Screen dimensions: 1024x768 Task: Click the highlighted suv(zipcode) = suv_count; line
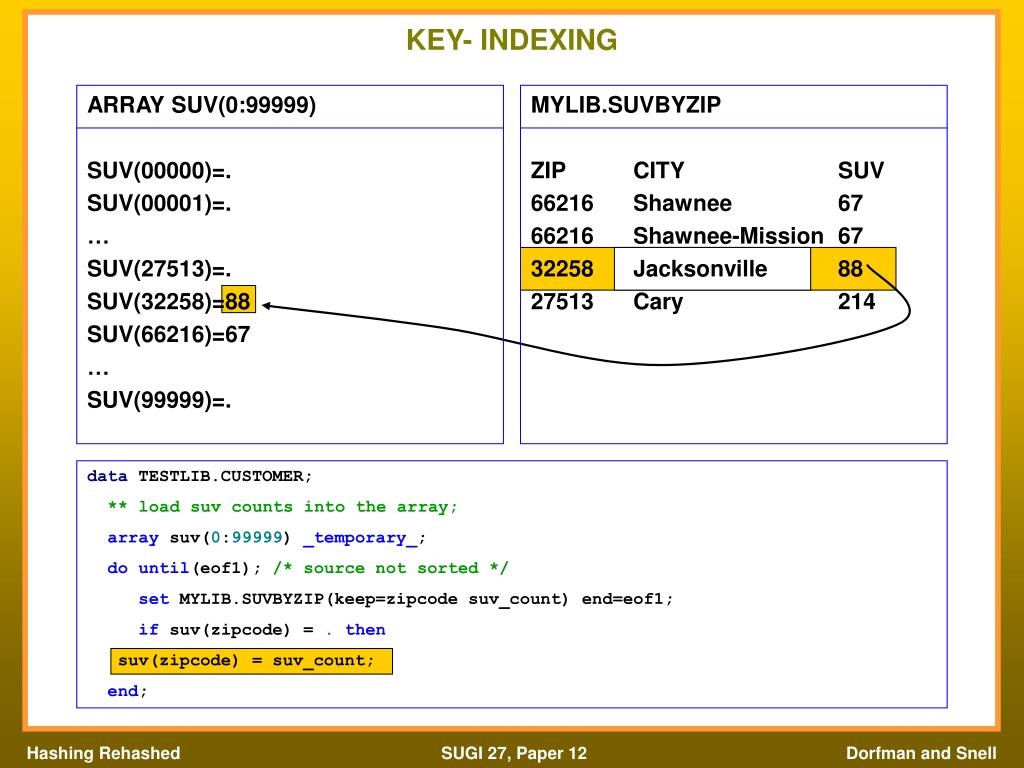coord(251,661)
